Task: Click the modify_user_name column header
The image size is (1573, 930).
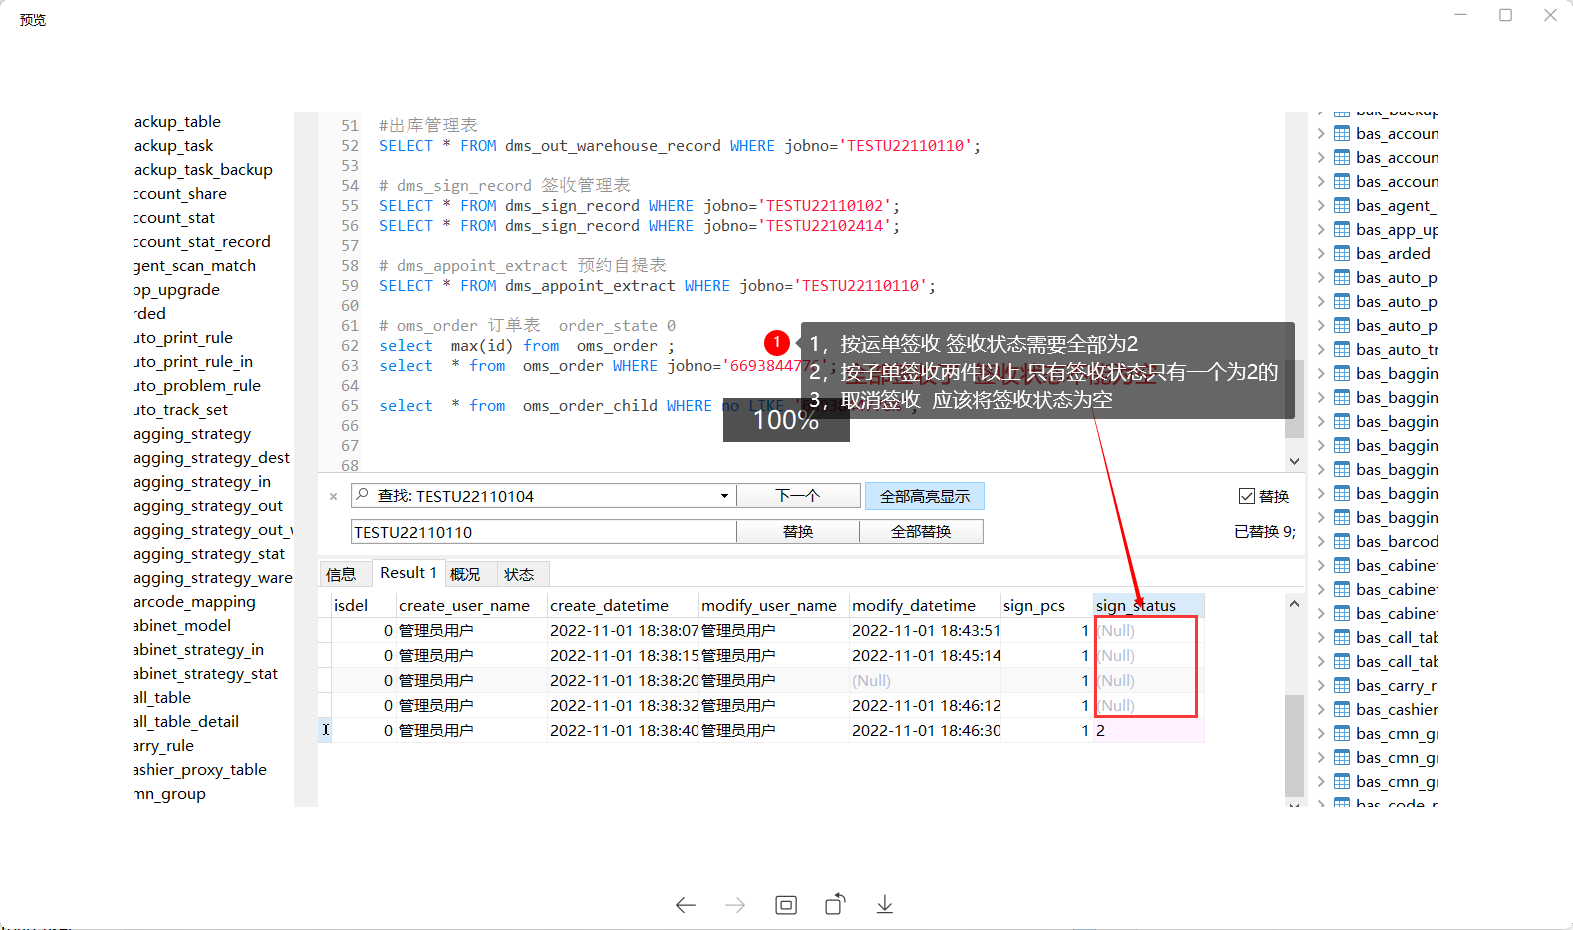Action: tap(773, 605)
